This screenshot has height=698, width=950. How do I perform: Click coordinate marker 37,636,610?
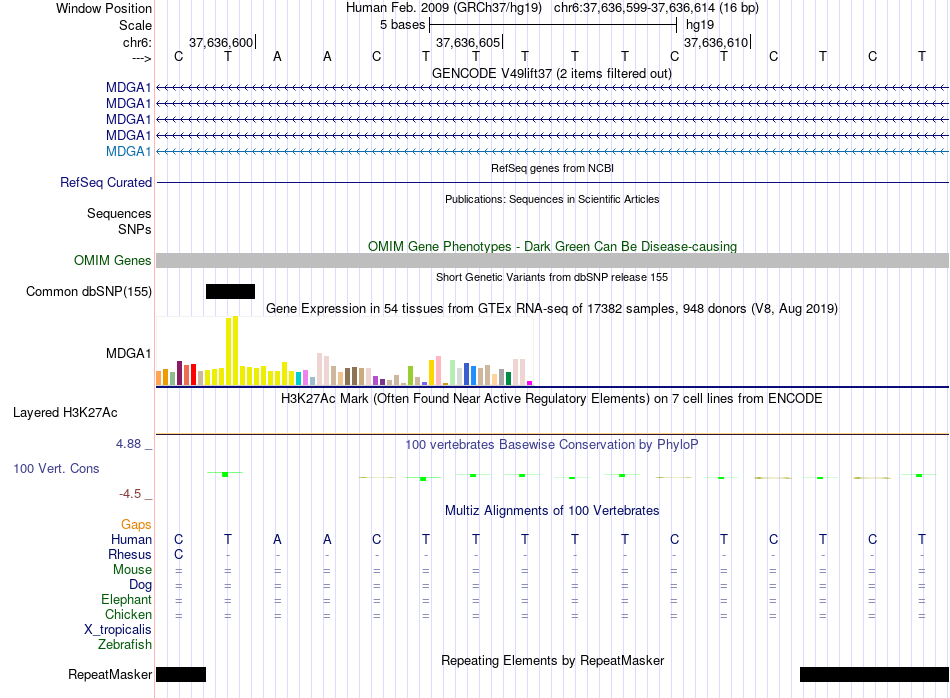pos(716,42)
